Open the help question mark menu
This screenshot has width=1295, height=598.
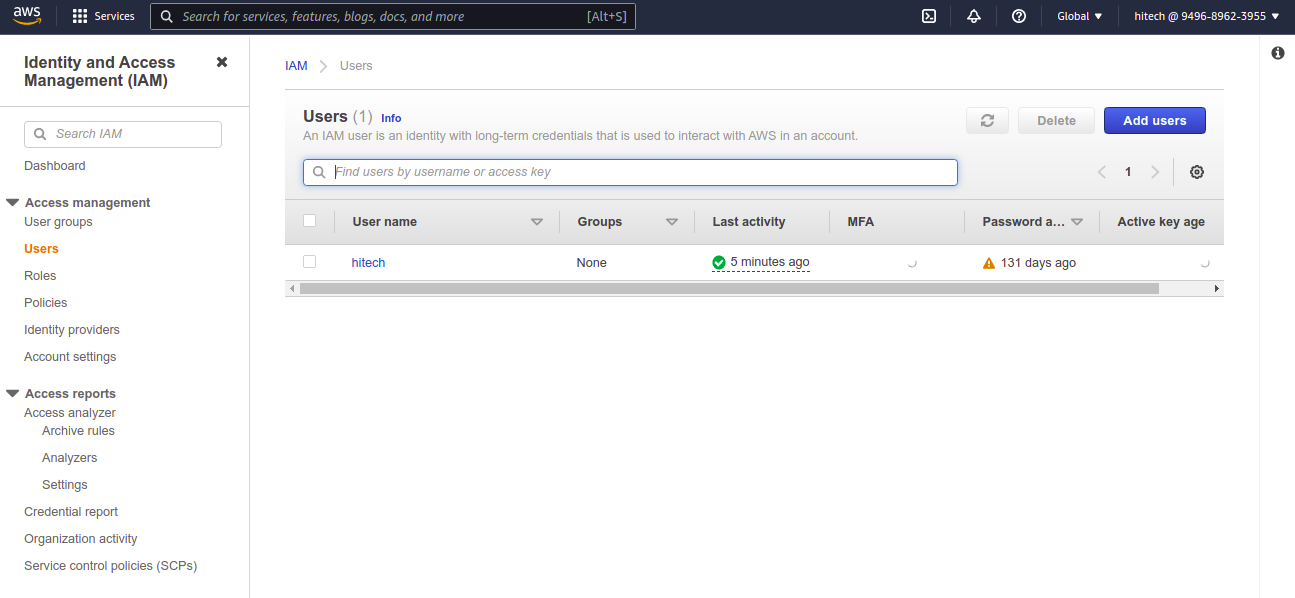click(x=1019, y=16)
